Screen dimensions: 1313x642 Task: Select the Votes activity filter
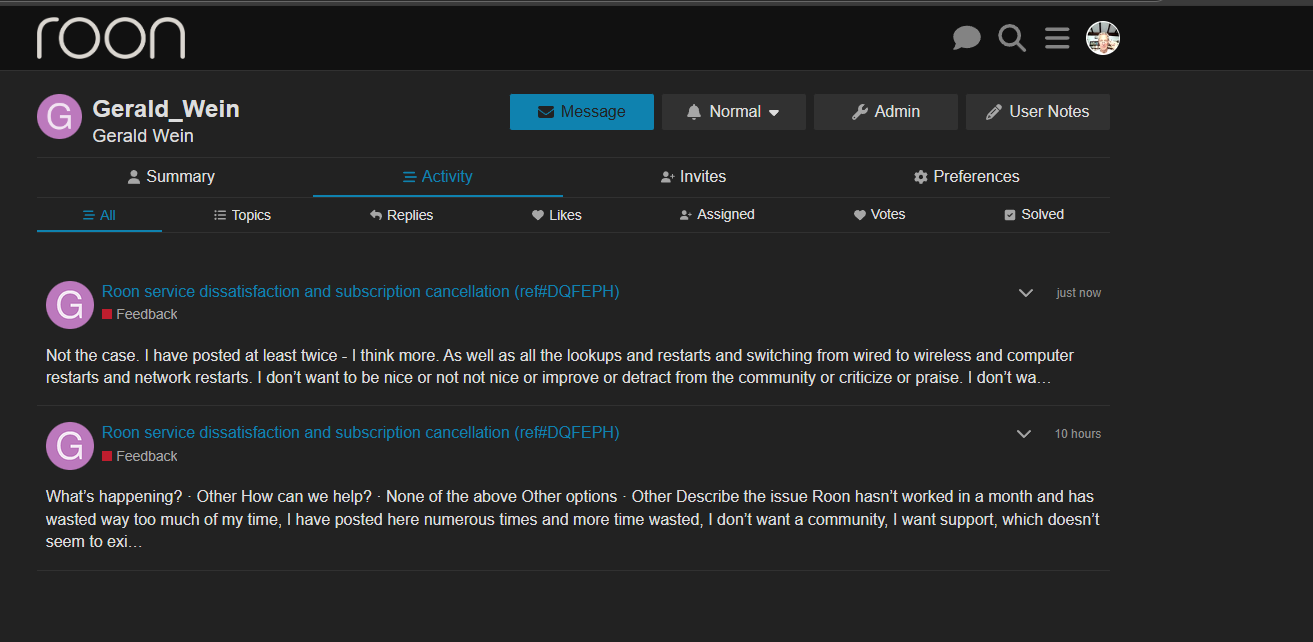pos(879,215)
